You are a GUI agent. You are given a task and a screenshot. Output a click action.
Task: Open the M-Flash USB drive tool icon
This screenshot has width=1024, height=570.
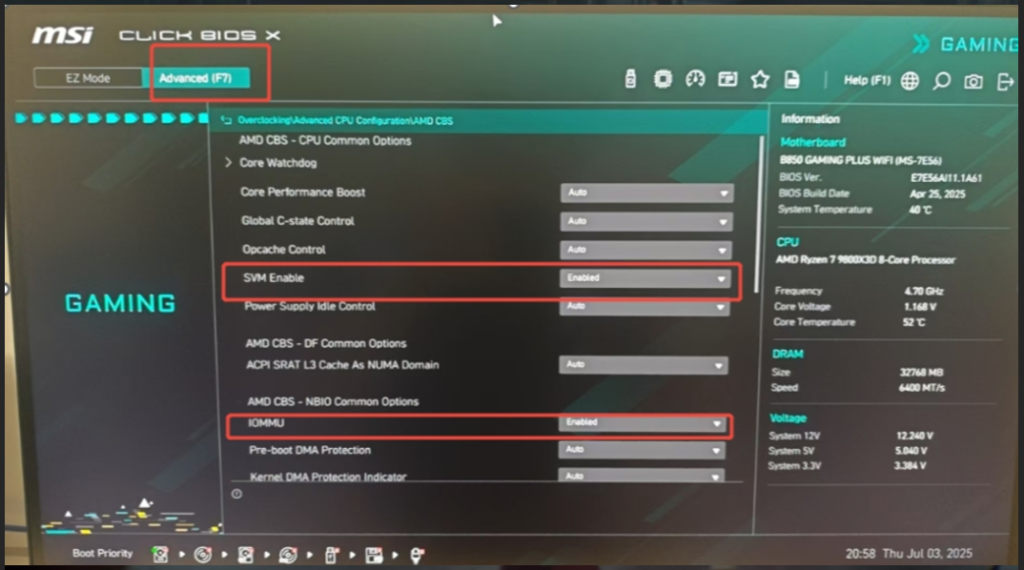tap(630, 79)
